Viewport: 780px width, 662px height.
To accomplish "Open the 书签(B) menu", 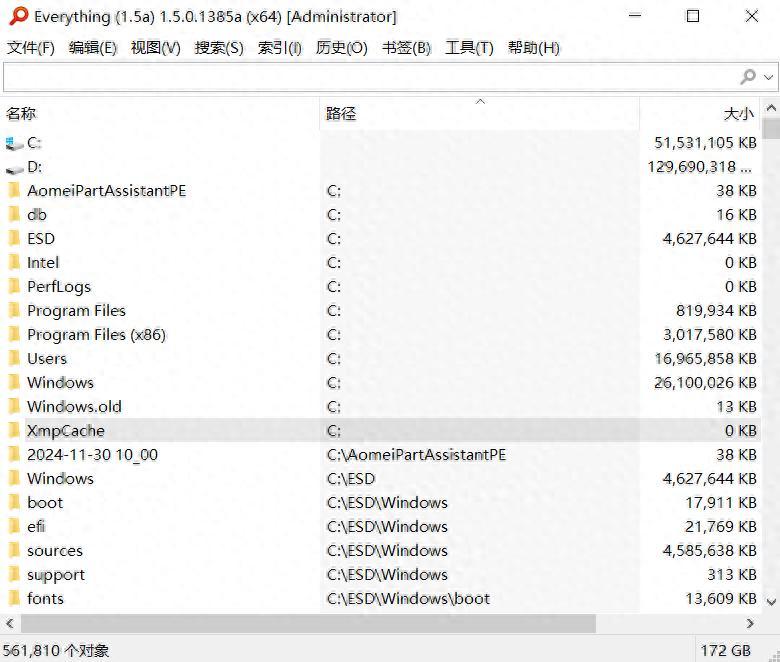I will [x=406, y=48].
